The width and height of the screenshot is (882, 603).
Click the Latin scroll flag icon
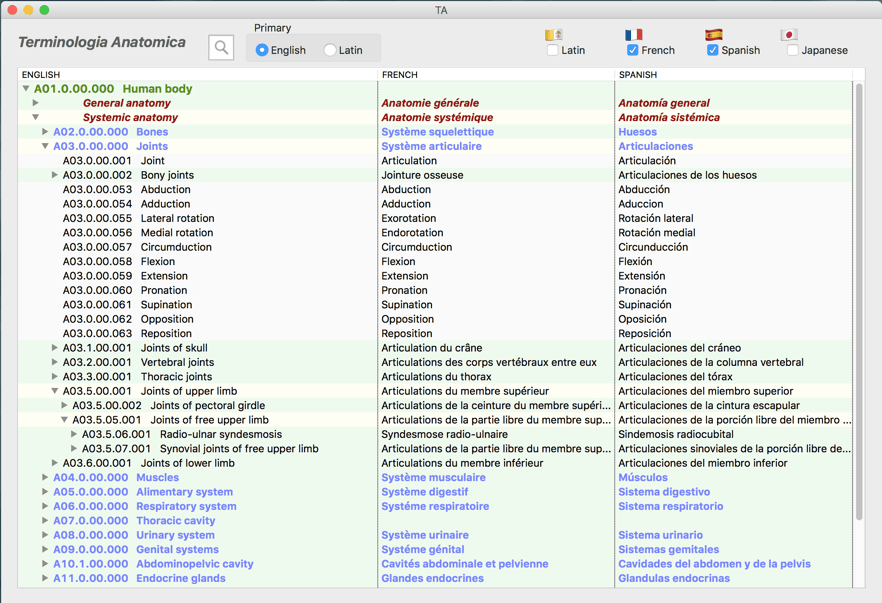[x=553, y=34]
